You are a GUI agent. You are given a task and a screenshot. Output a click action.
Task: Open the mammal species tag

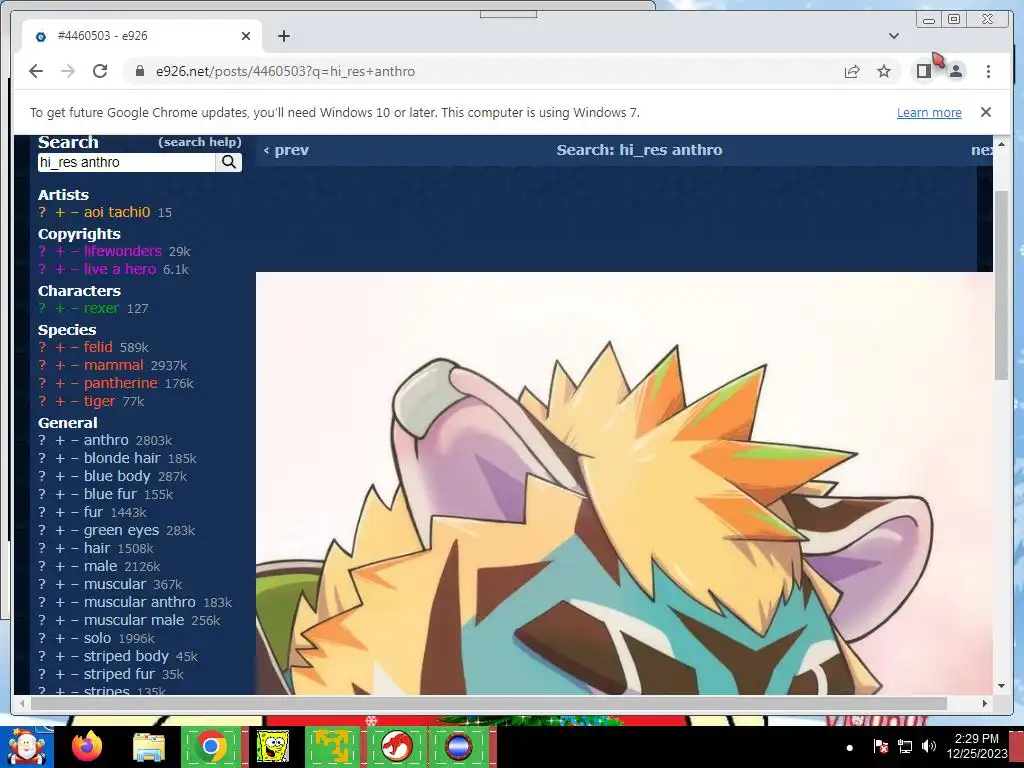pos(113,365)
